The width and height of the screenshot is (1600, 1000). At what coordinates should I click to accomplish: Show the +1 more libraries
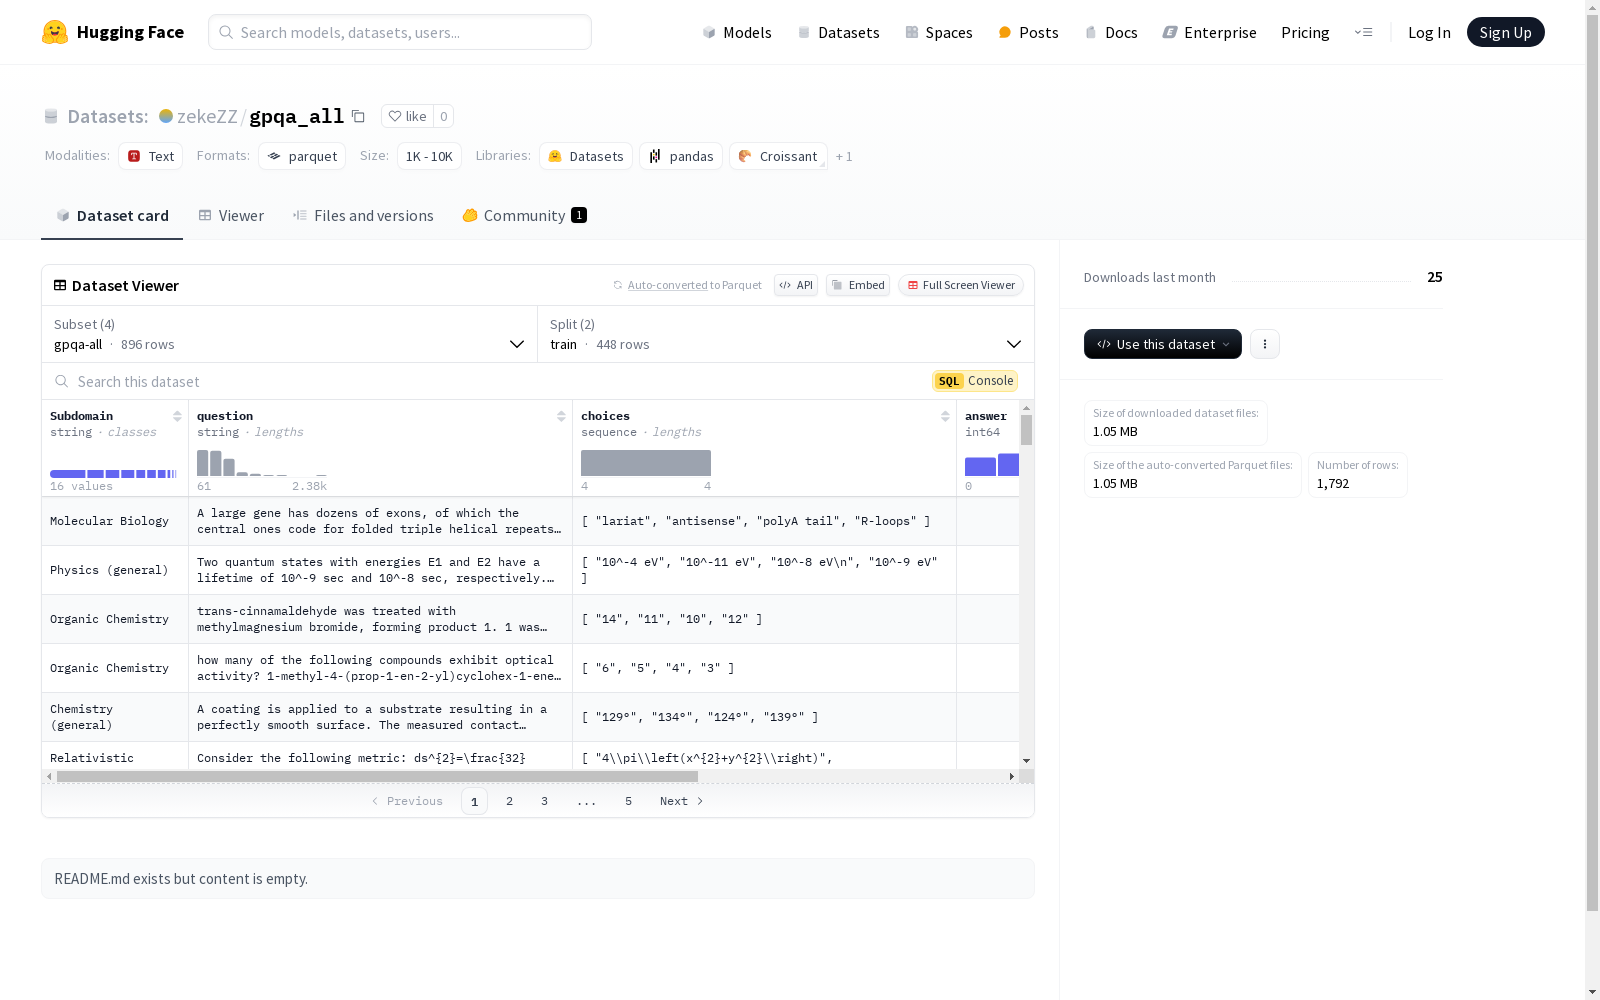(x=844, y=156)
